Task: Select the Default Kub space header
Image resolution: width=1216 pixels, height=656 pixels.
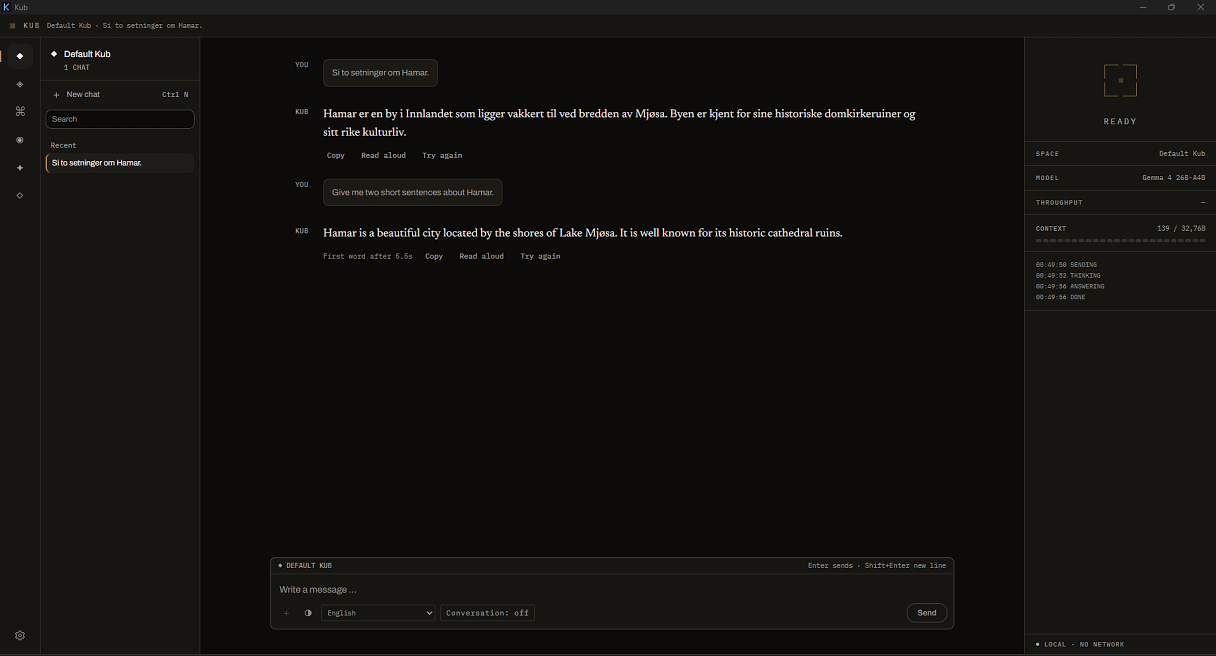Action: tap(120, 60)
